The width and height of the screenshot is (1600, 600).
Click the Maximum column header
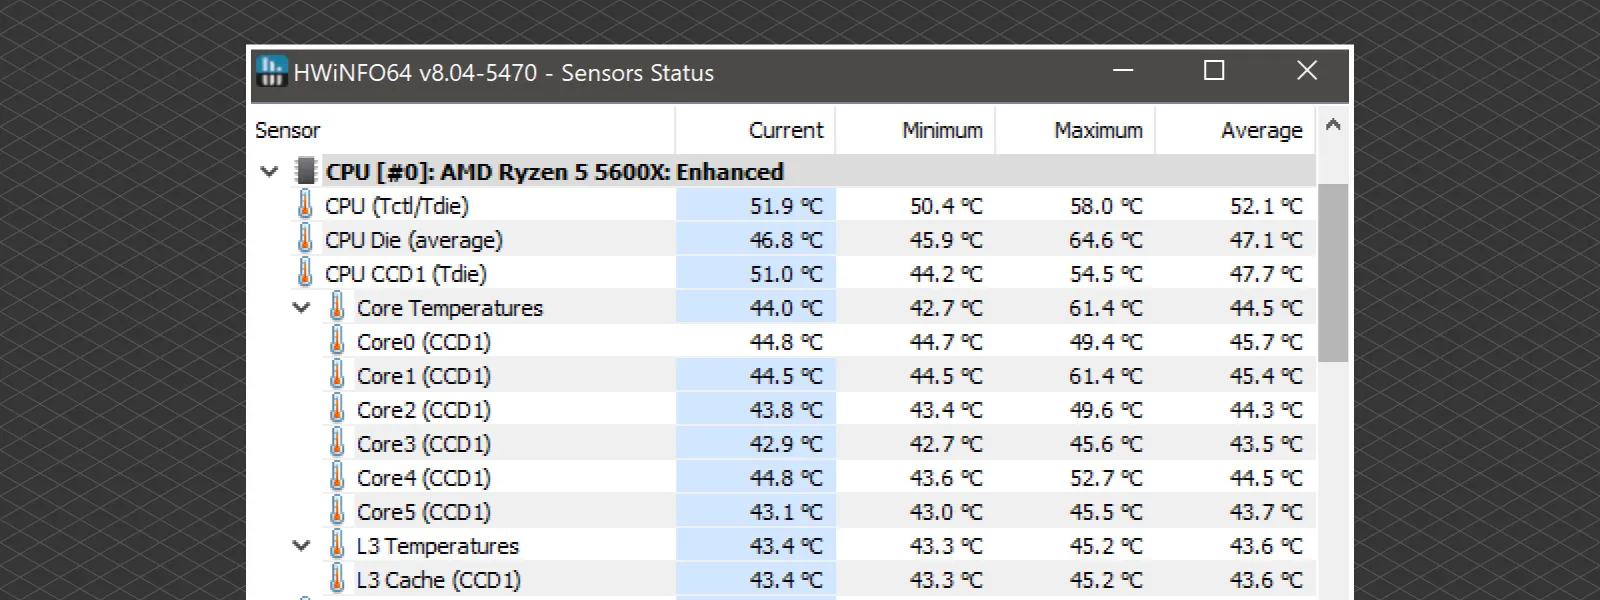point(1076,130)
